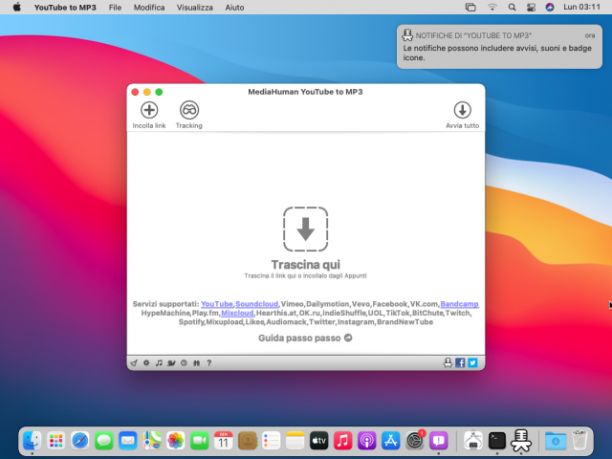Click the YouTube to MP3 notification banner
The image size is (612, 459).
click(499, 46)
